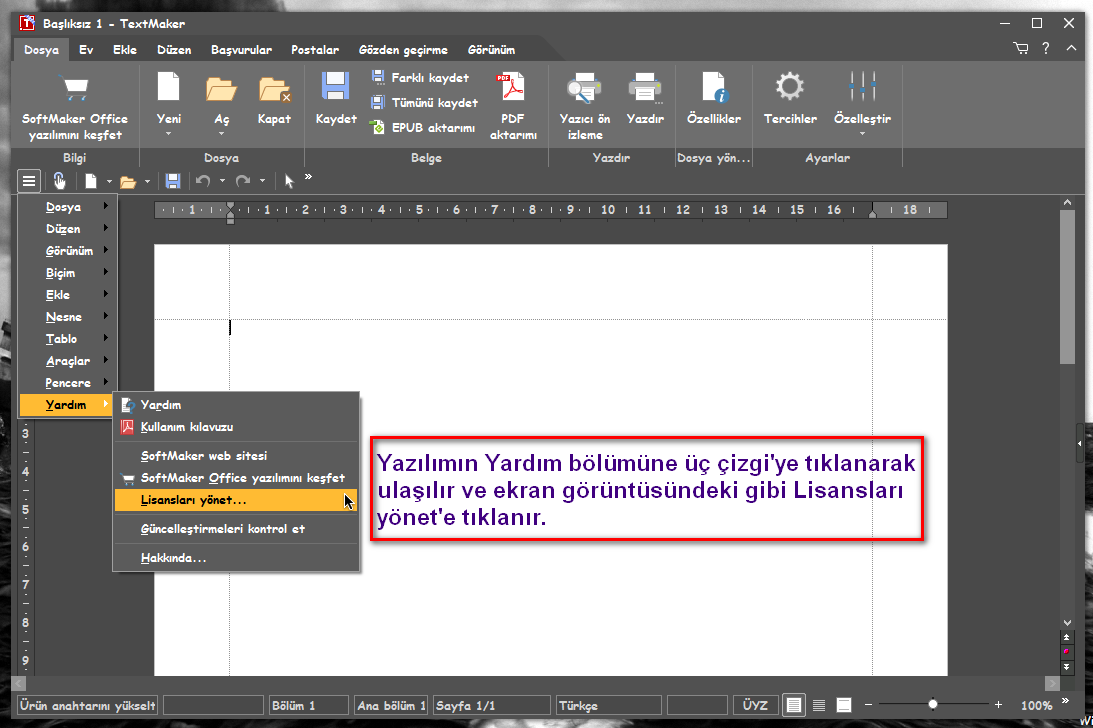Image resolution: width=1093 pixels, height=728 pixels.
Task: Switch to standard page view icon in status bar
Action: point(793,706)
